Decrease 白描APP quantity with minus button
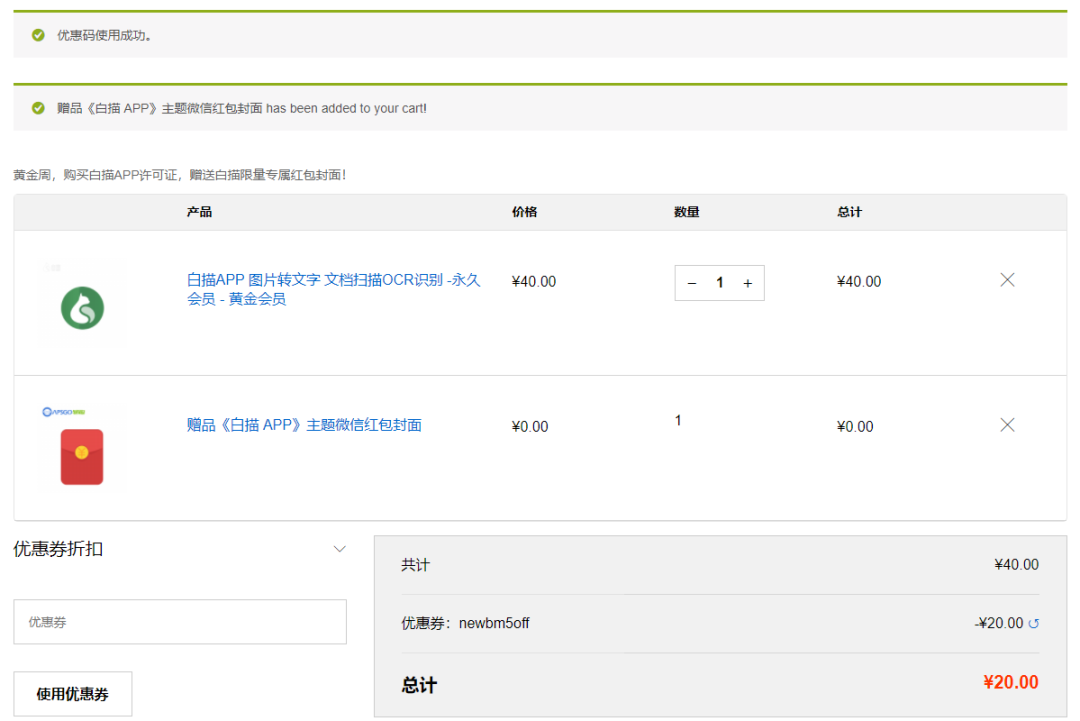 692,283
